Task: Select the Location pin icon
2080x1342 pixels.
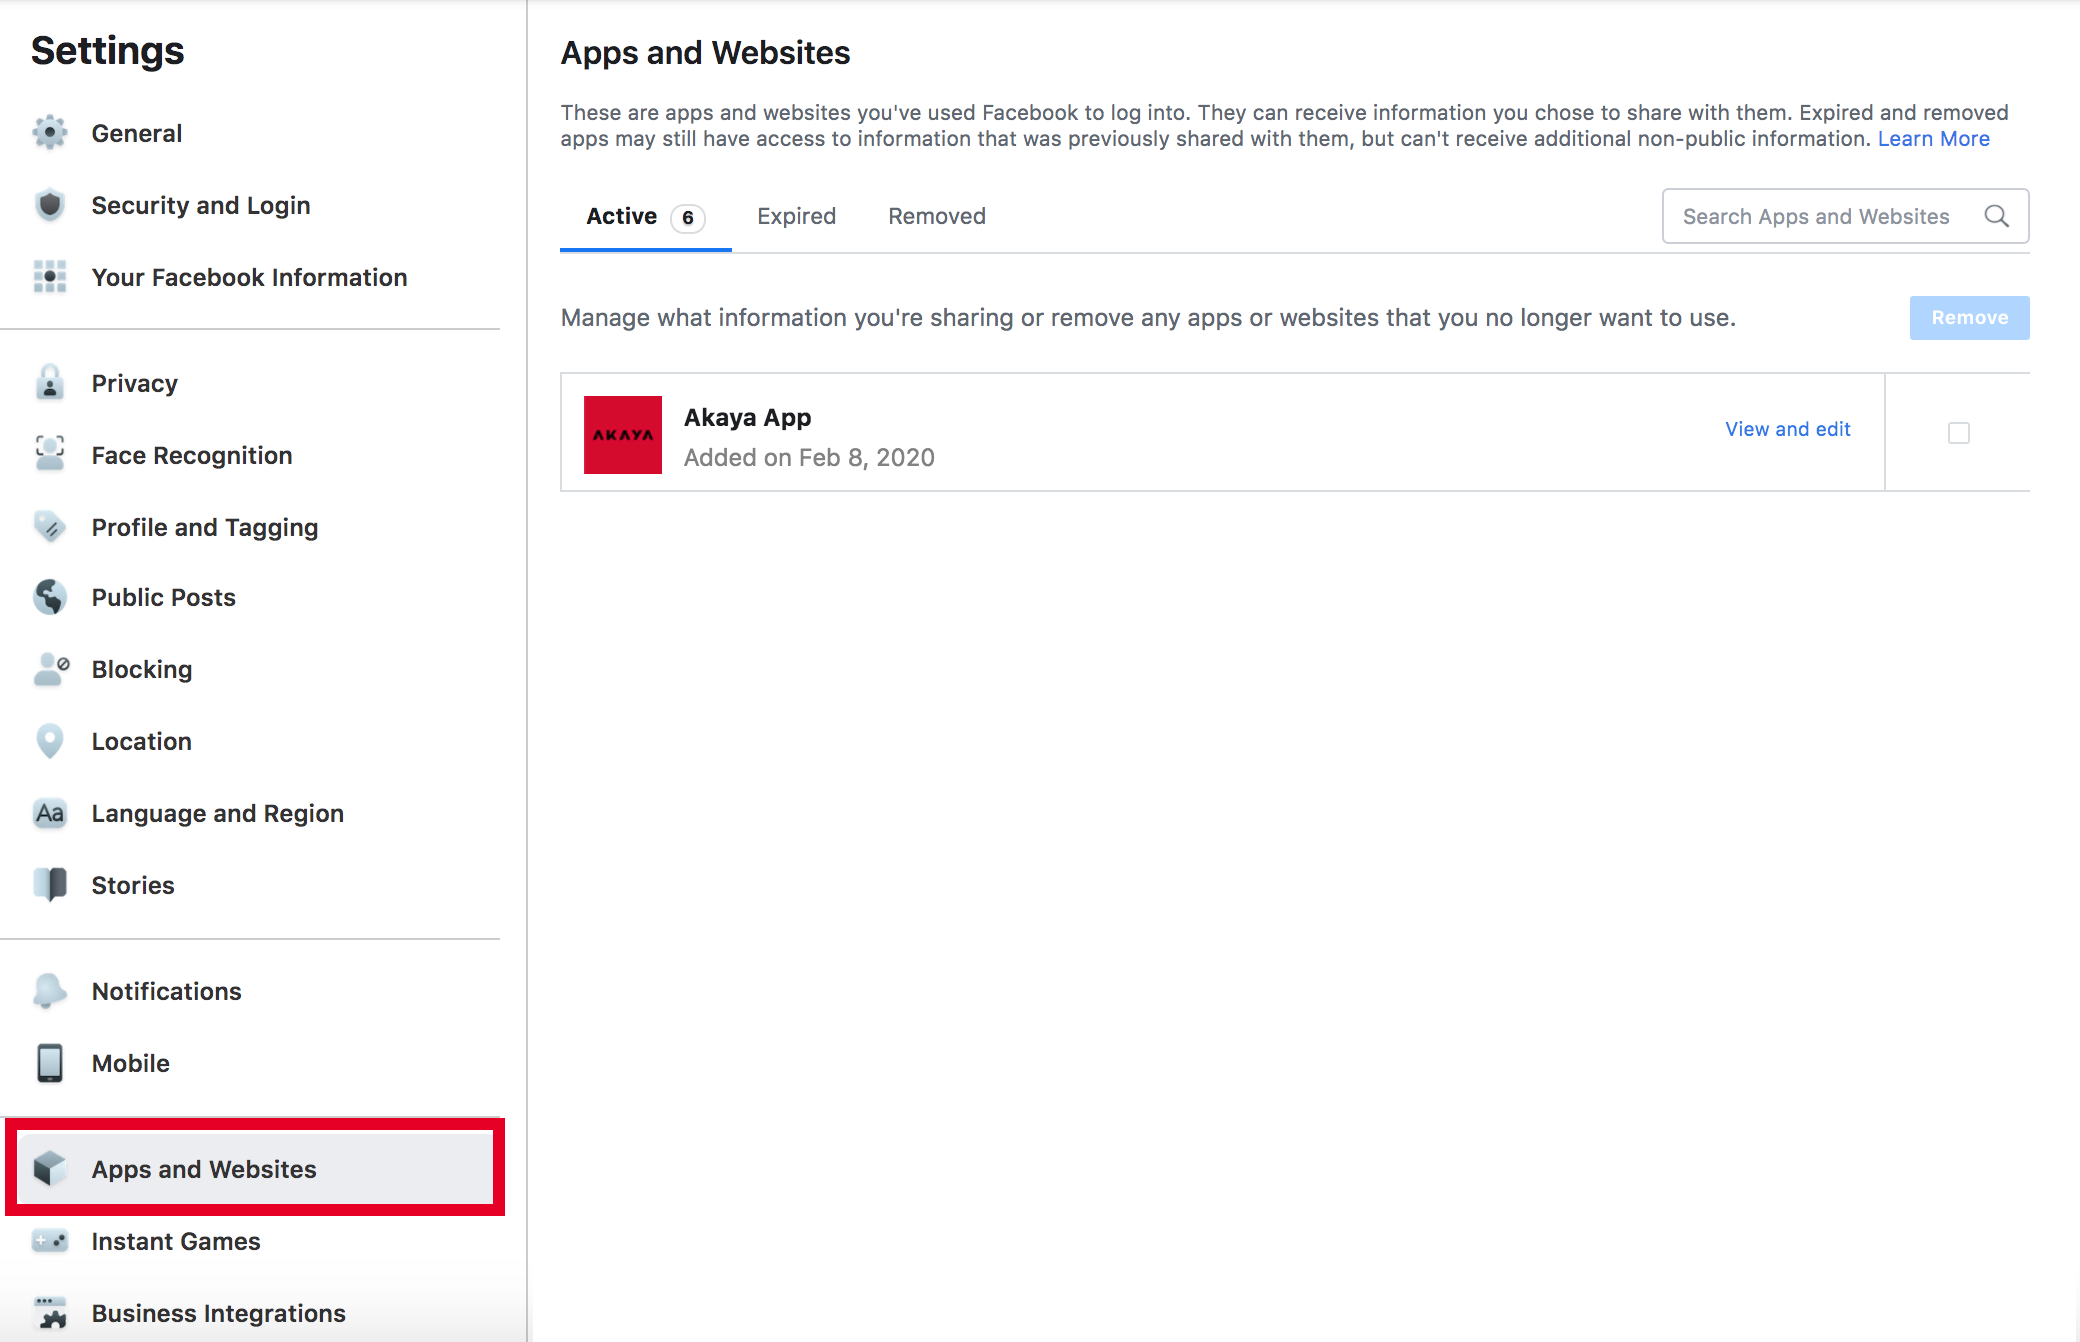Action: 49,740
